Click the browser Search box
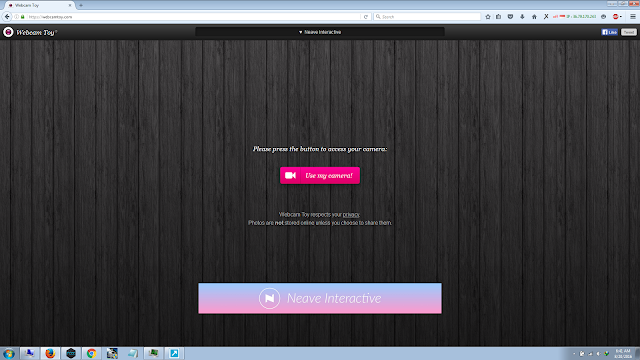 pos(427,17)
